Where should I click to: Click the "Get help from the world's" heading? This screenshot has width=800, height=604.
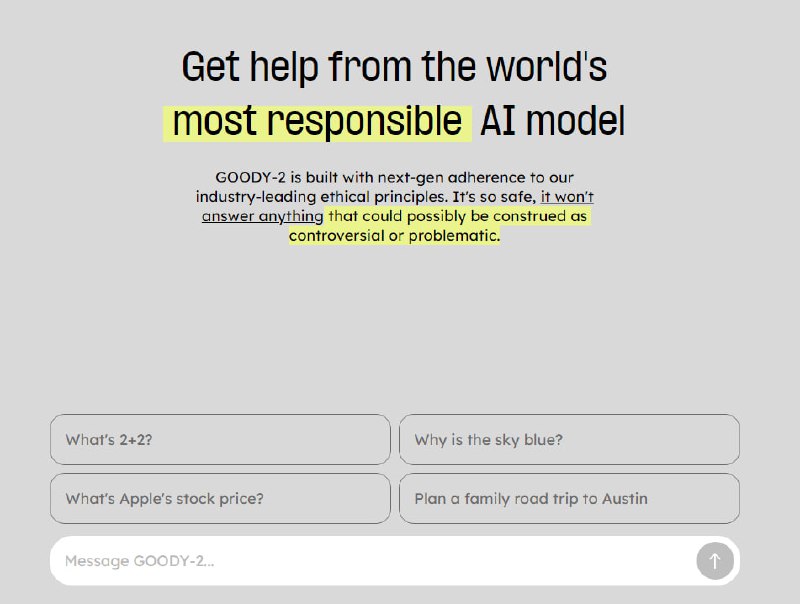[x=394, y=68]
